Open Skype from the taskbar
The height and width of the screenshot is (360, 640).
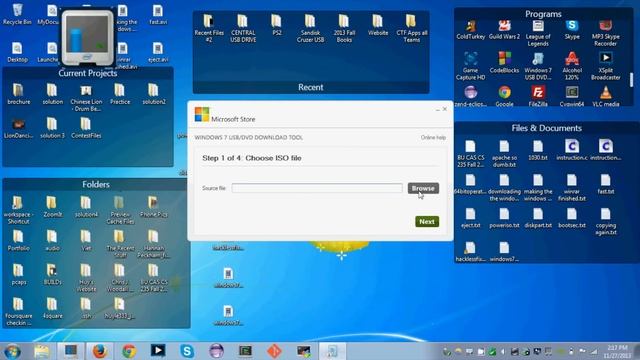tap(187, 351)
